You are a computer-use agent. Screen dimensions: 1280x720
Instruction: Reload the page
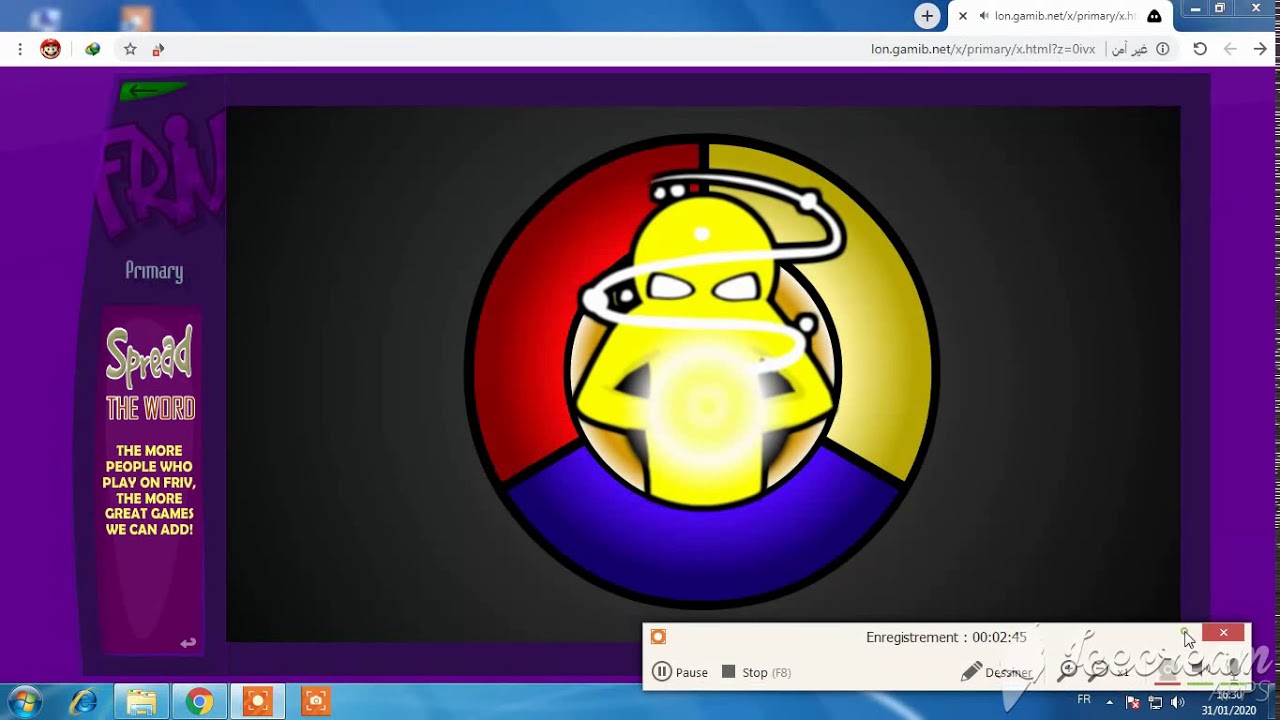coord(1200,49)
